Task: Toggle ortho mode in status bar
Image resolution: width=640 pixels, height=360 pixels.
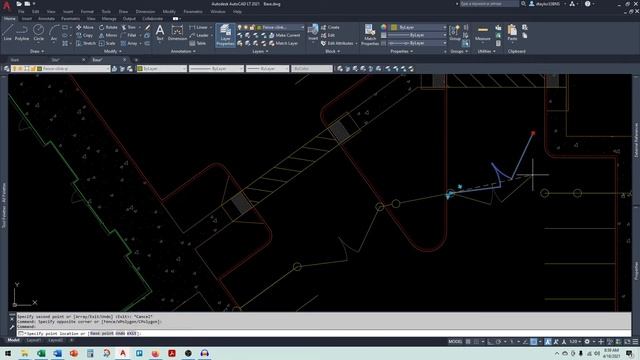Action: tap(490, 342)
